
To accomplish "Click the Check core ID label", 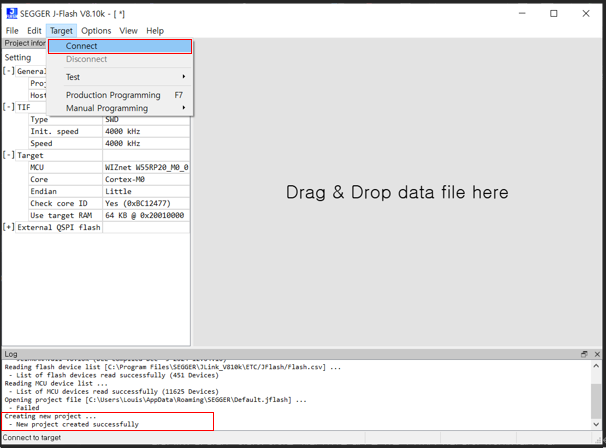I will point(59,203).
